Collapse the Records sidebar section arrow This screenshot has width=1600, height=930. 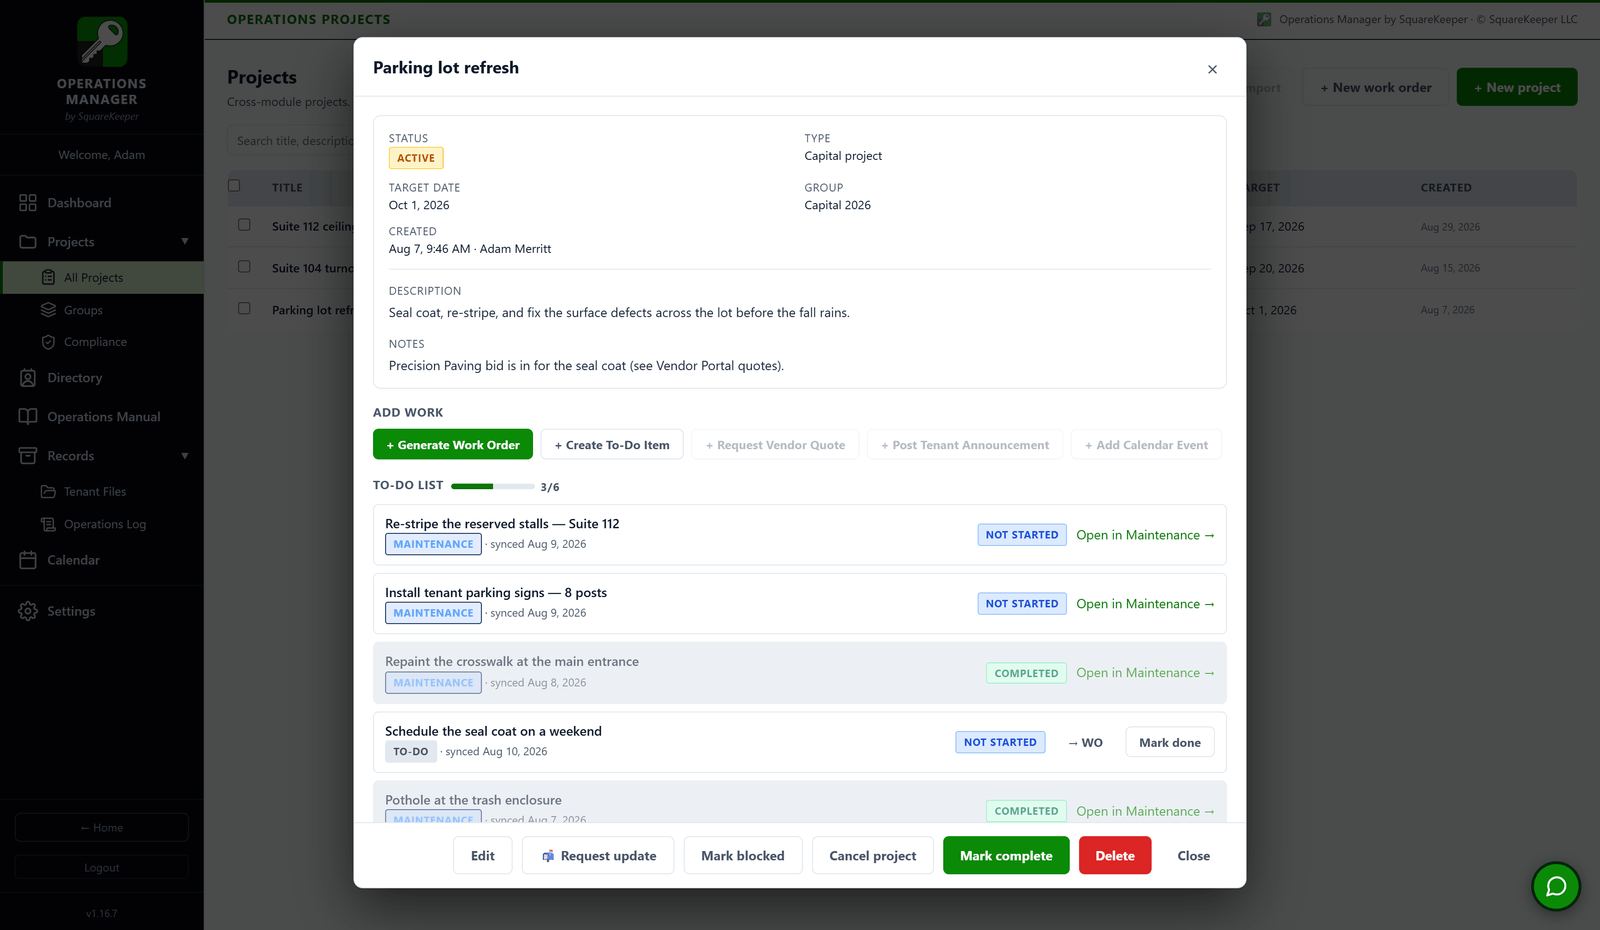(x=185, y=456)
